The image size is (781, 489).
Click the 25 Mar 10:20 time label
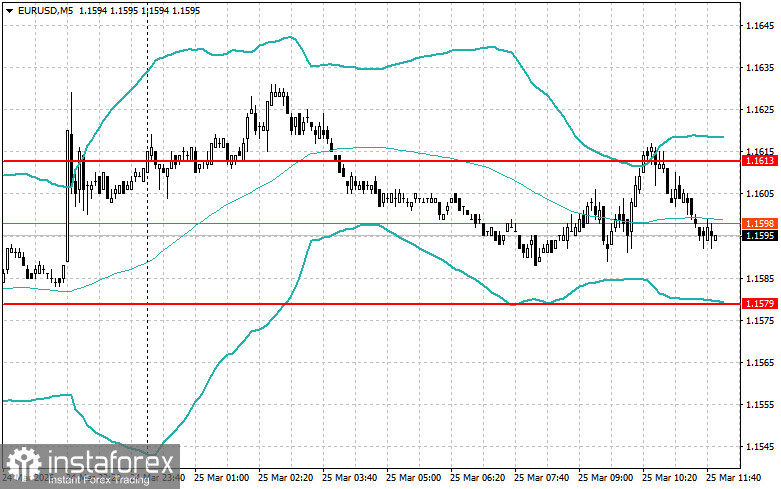(x=669, y=478)
